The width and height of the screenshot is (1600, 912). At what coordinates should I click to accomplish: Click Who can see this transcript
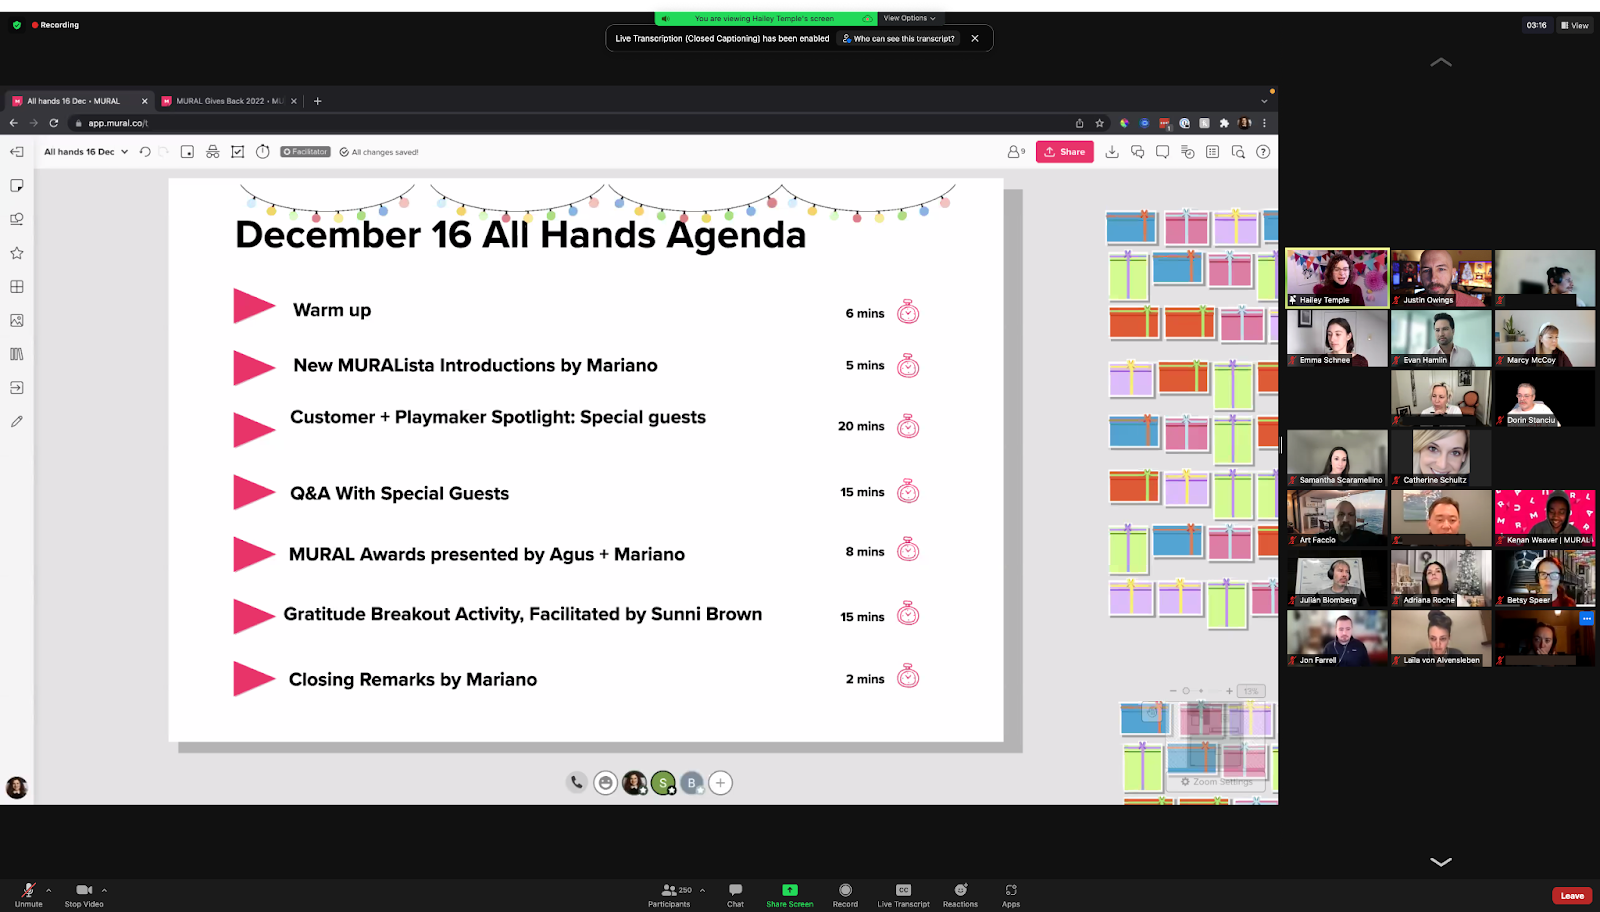coord(899,39)
